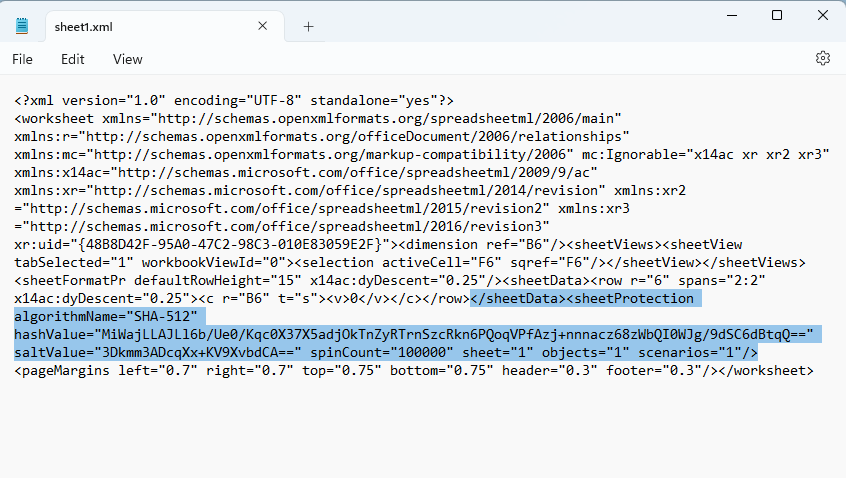Click the xmlns:x14ac= namespace line

coord(305,173)
